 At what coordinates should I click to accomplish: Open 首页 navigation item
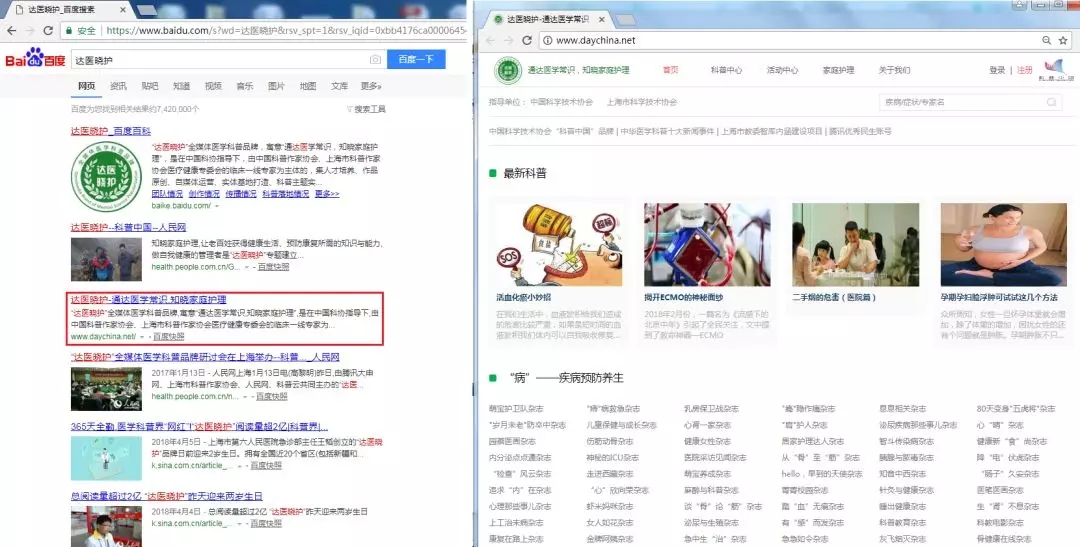[x=670, y=70]
